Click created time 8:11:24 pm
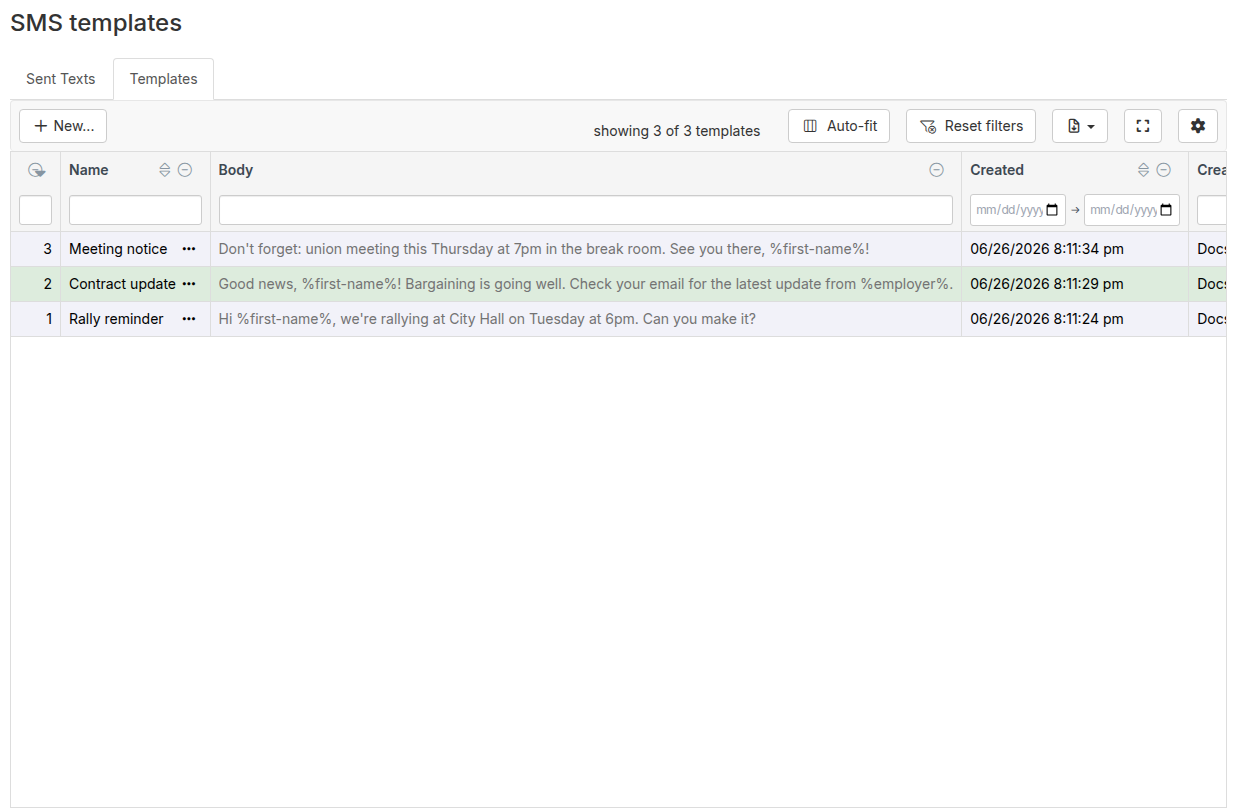The height and width of the screenshot is (810, 1241). click(1047, 319)
